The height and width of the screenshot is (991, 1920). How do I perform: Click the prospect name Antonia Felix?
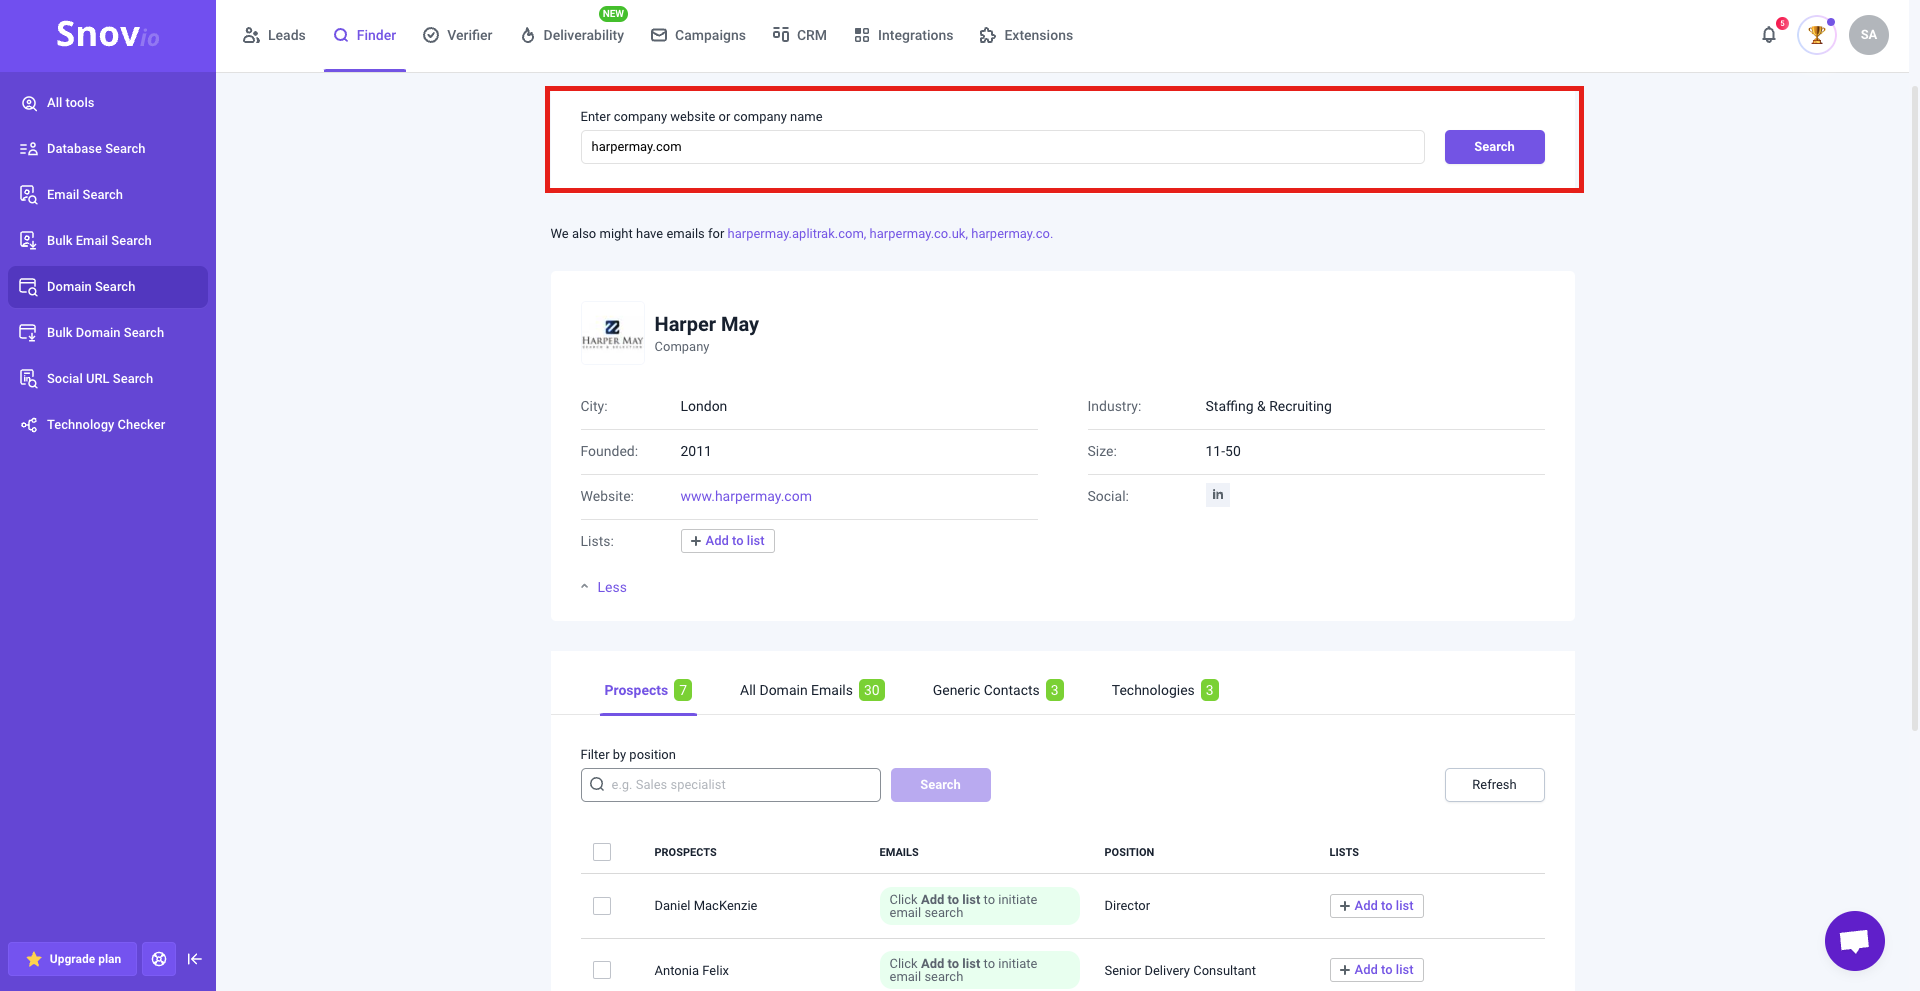coord(691,970)
